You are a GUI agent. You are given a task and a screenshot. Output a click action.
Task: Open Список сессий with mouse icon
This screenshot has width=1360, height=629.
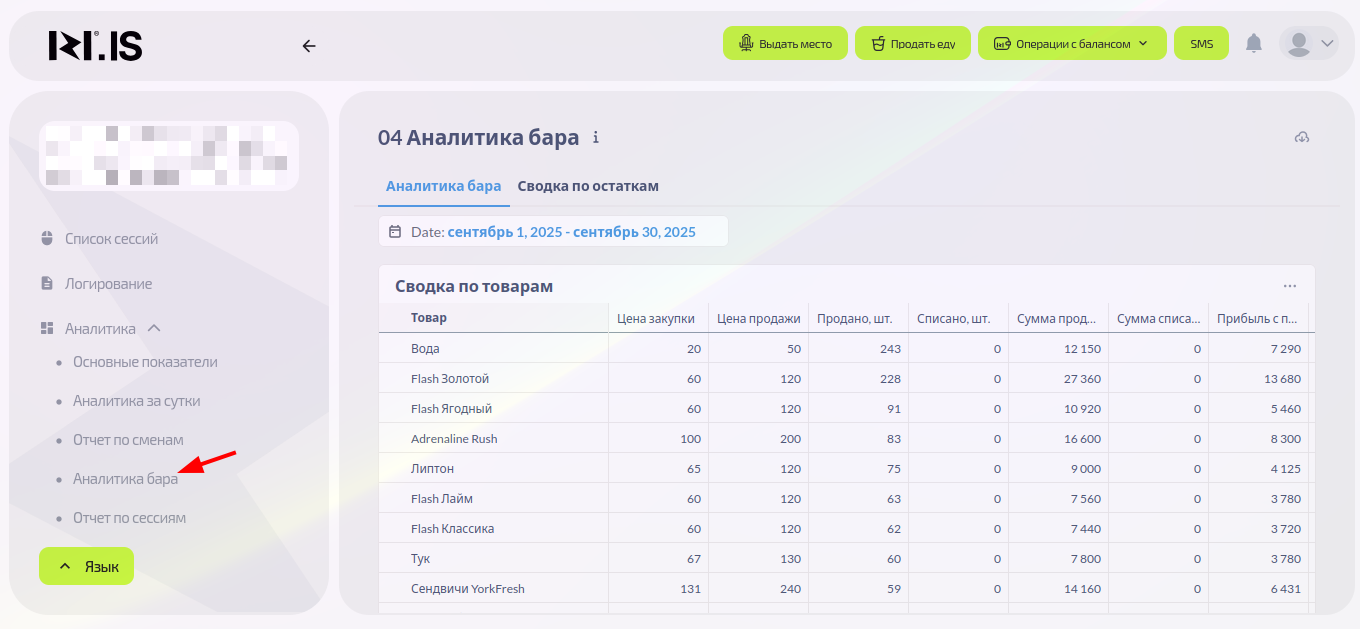click(x=111, y=239)
